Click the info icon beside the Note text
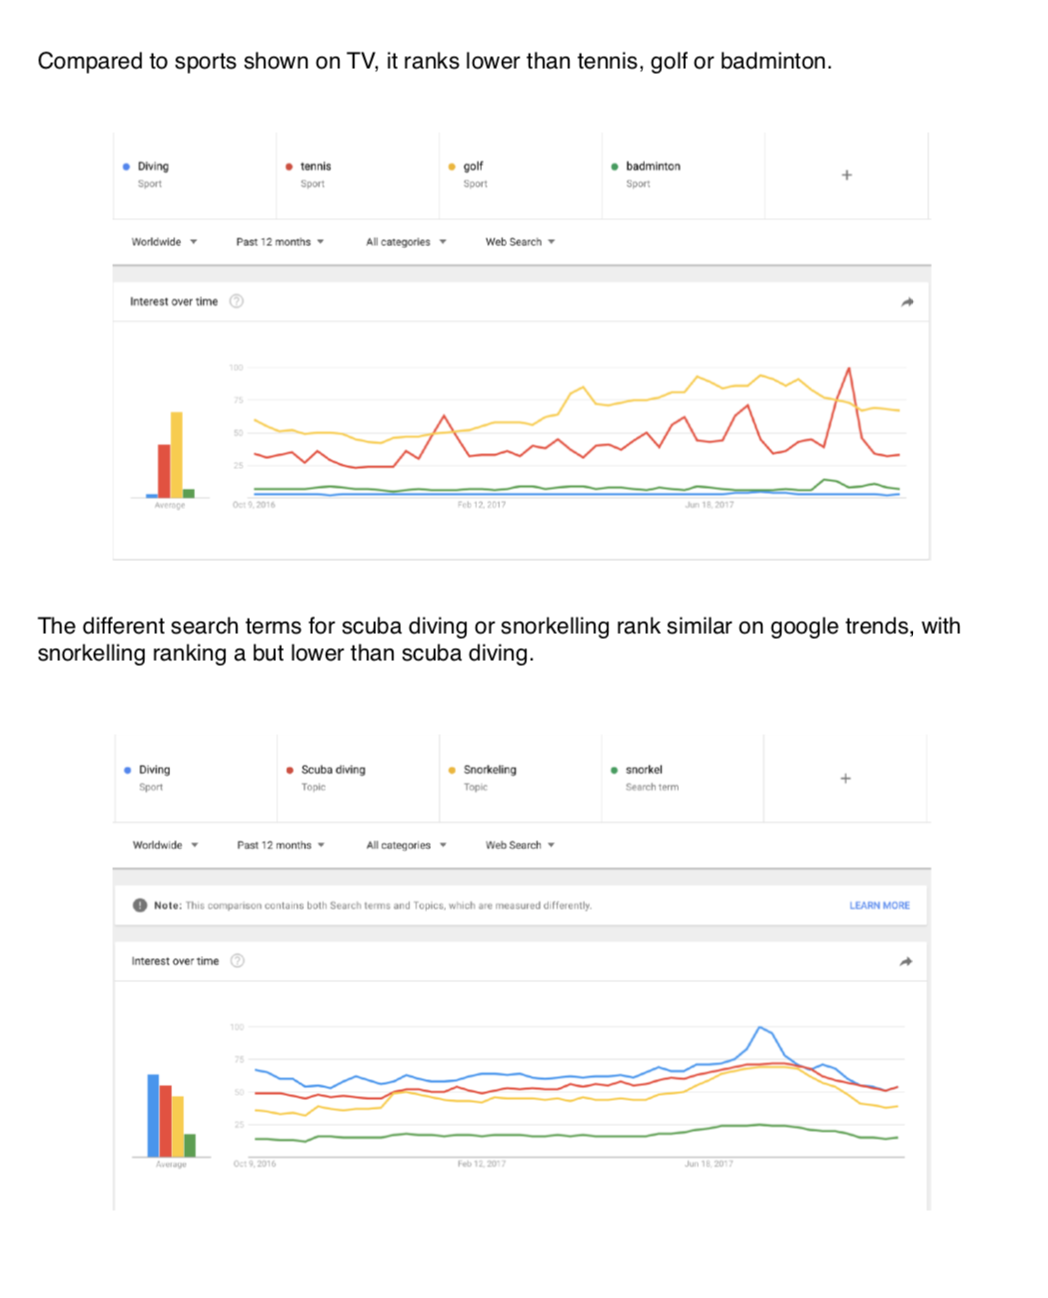The height and width of the screenshot is (1298, 1048). [140, 905]
